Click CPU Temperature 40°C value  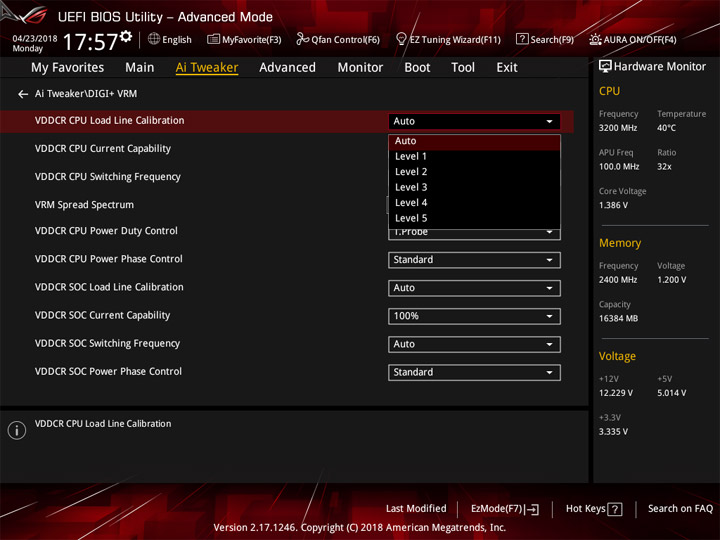coord(666,128)
